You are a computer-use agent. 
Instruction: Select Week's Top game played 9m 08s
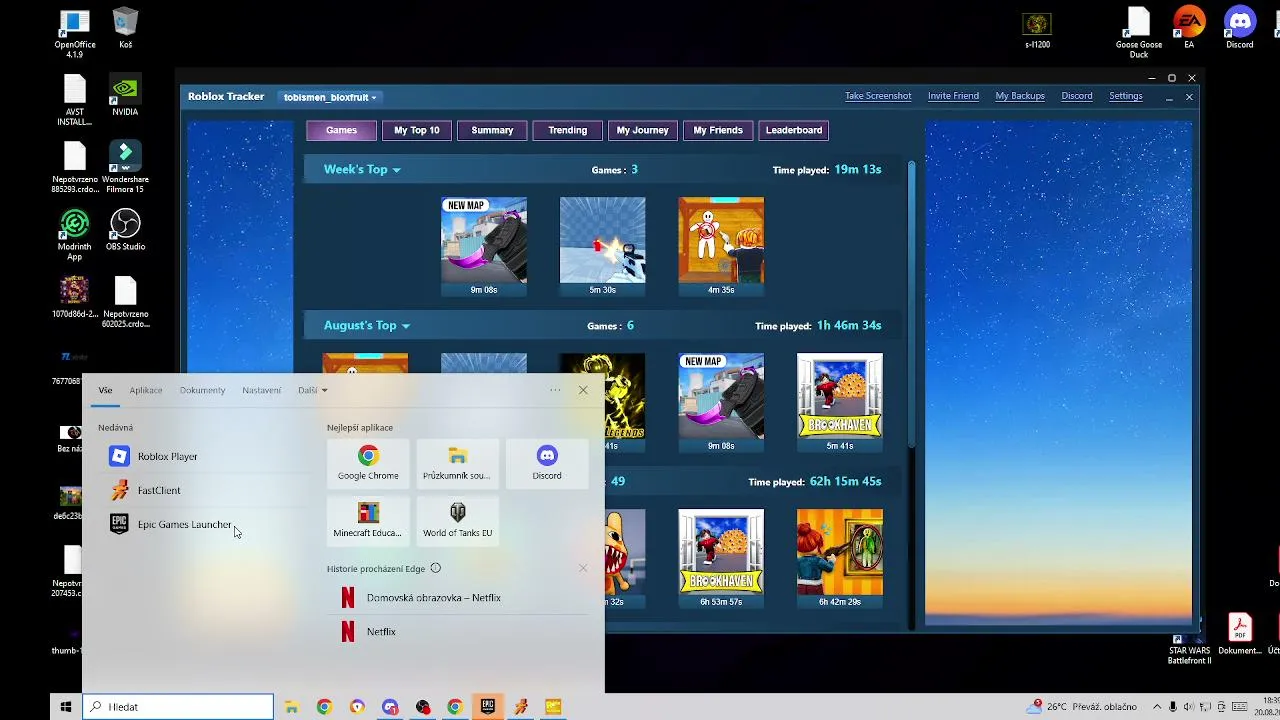pos(484,246)
